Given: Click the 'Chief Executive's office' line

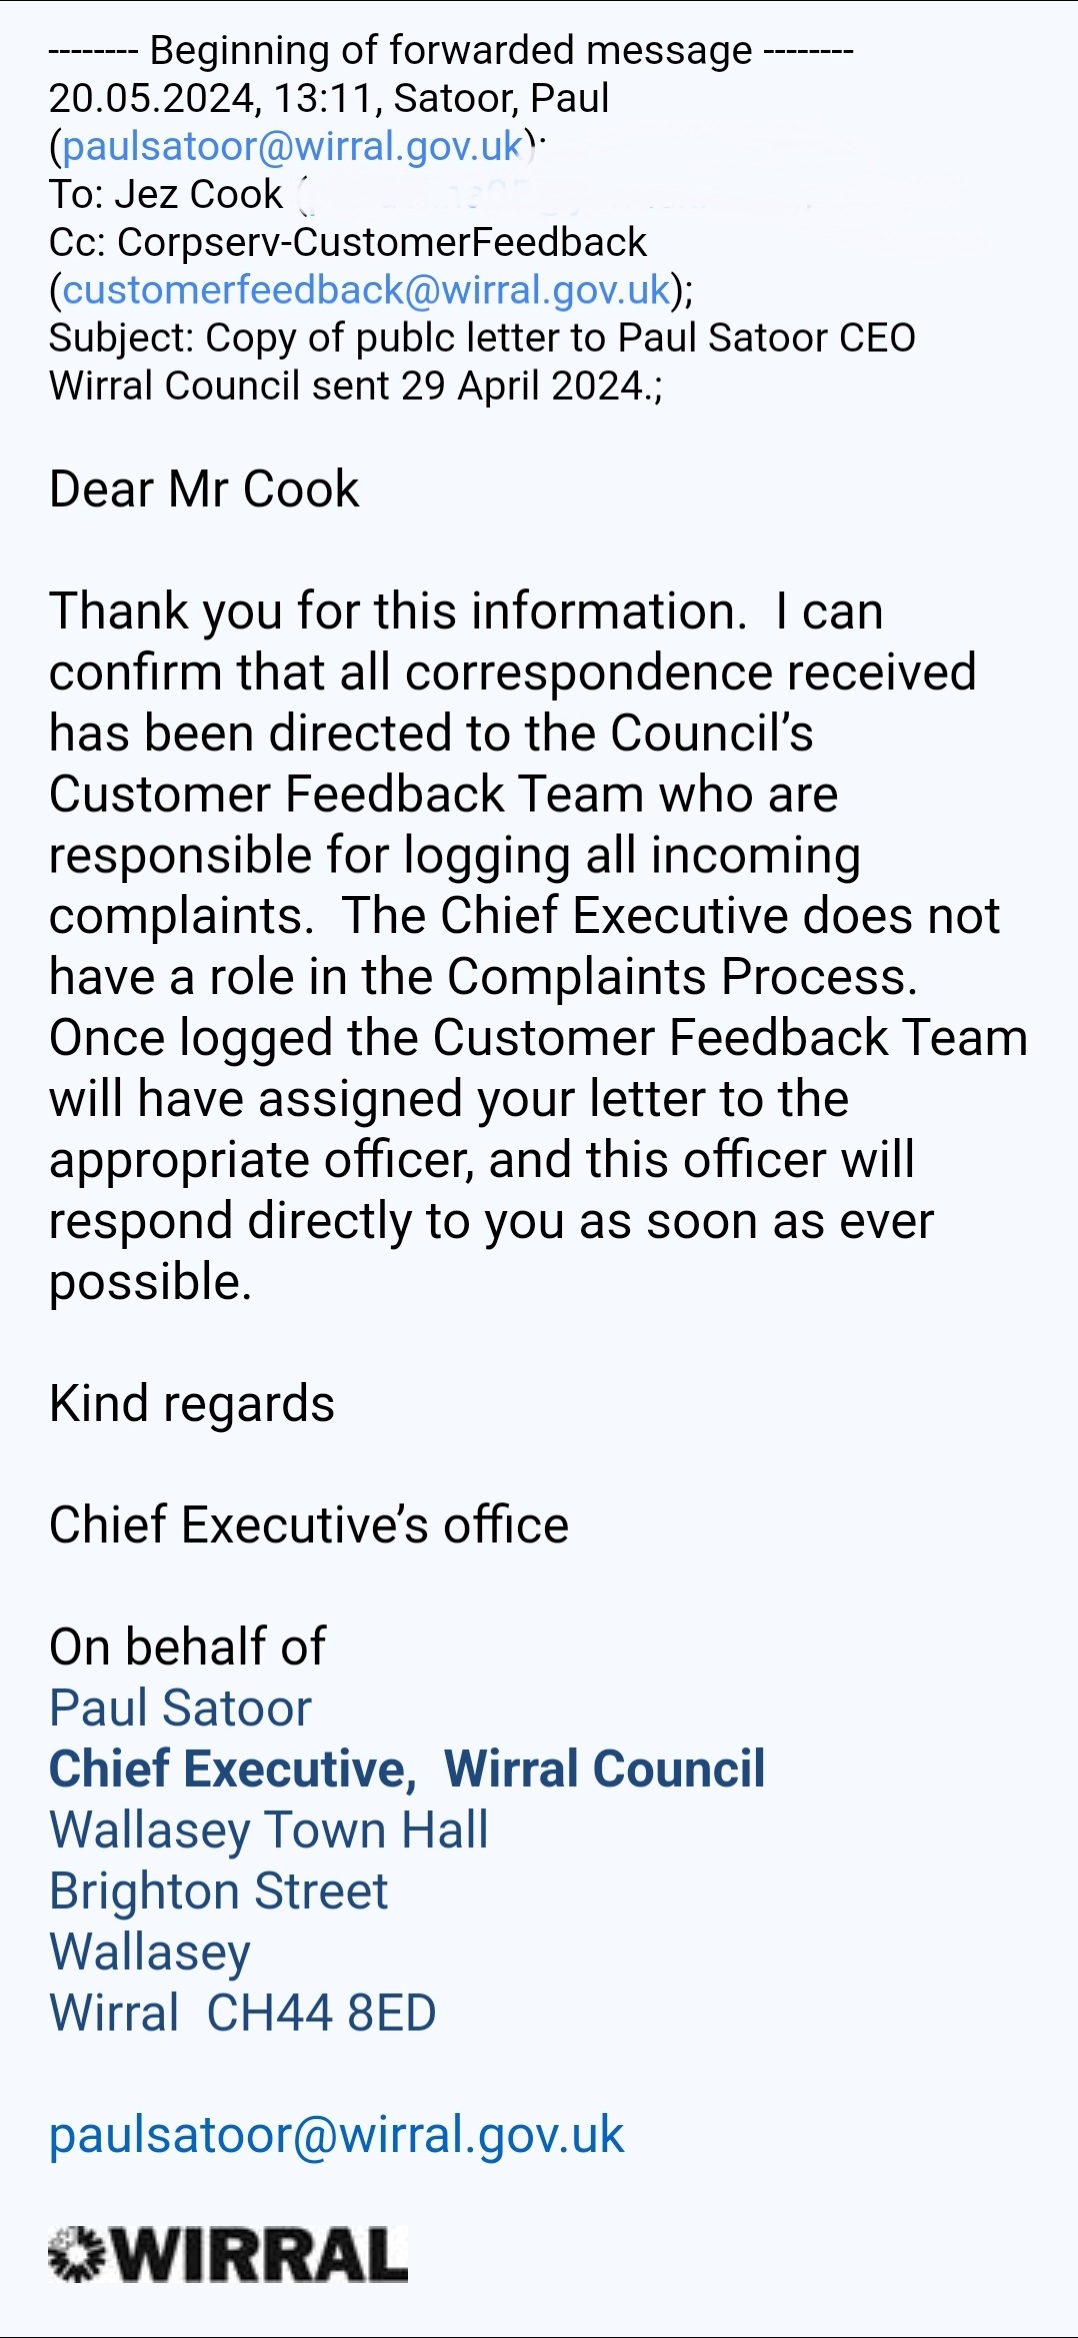Looking at the screenshot, I should click(x=309, y=1526).
